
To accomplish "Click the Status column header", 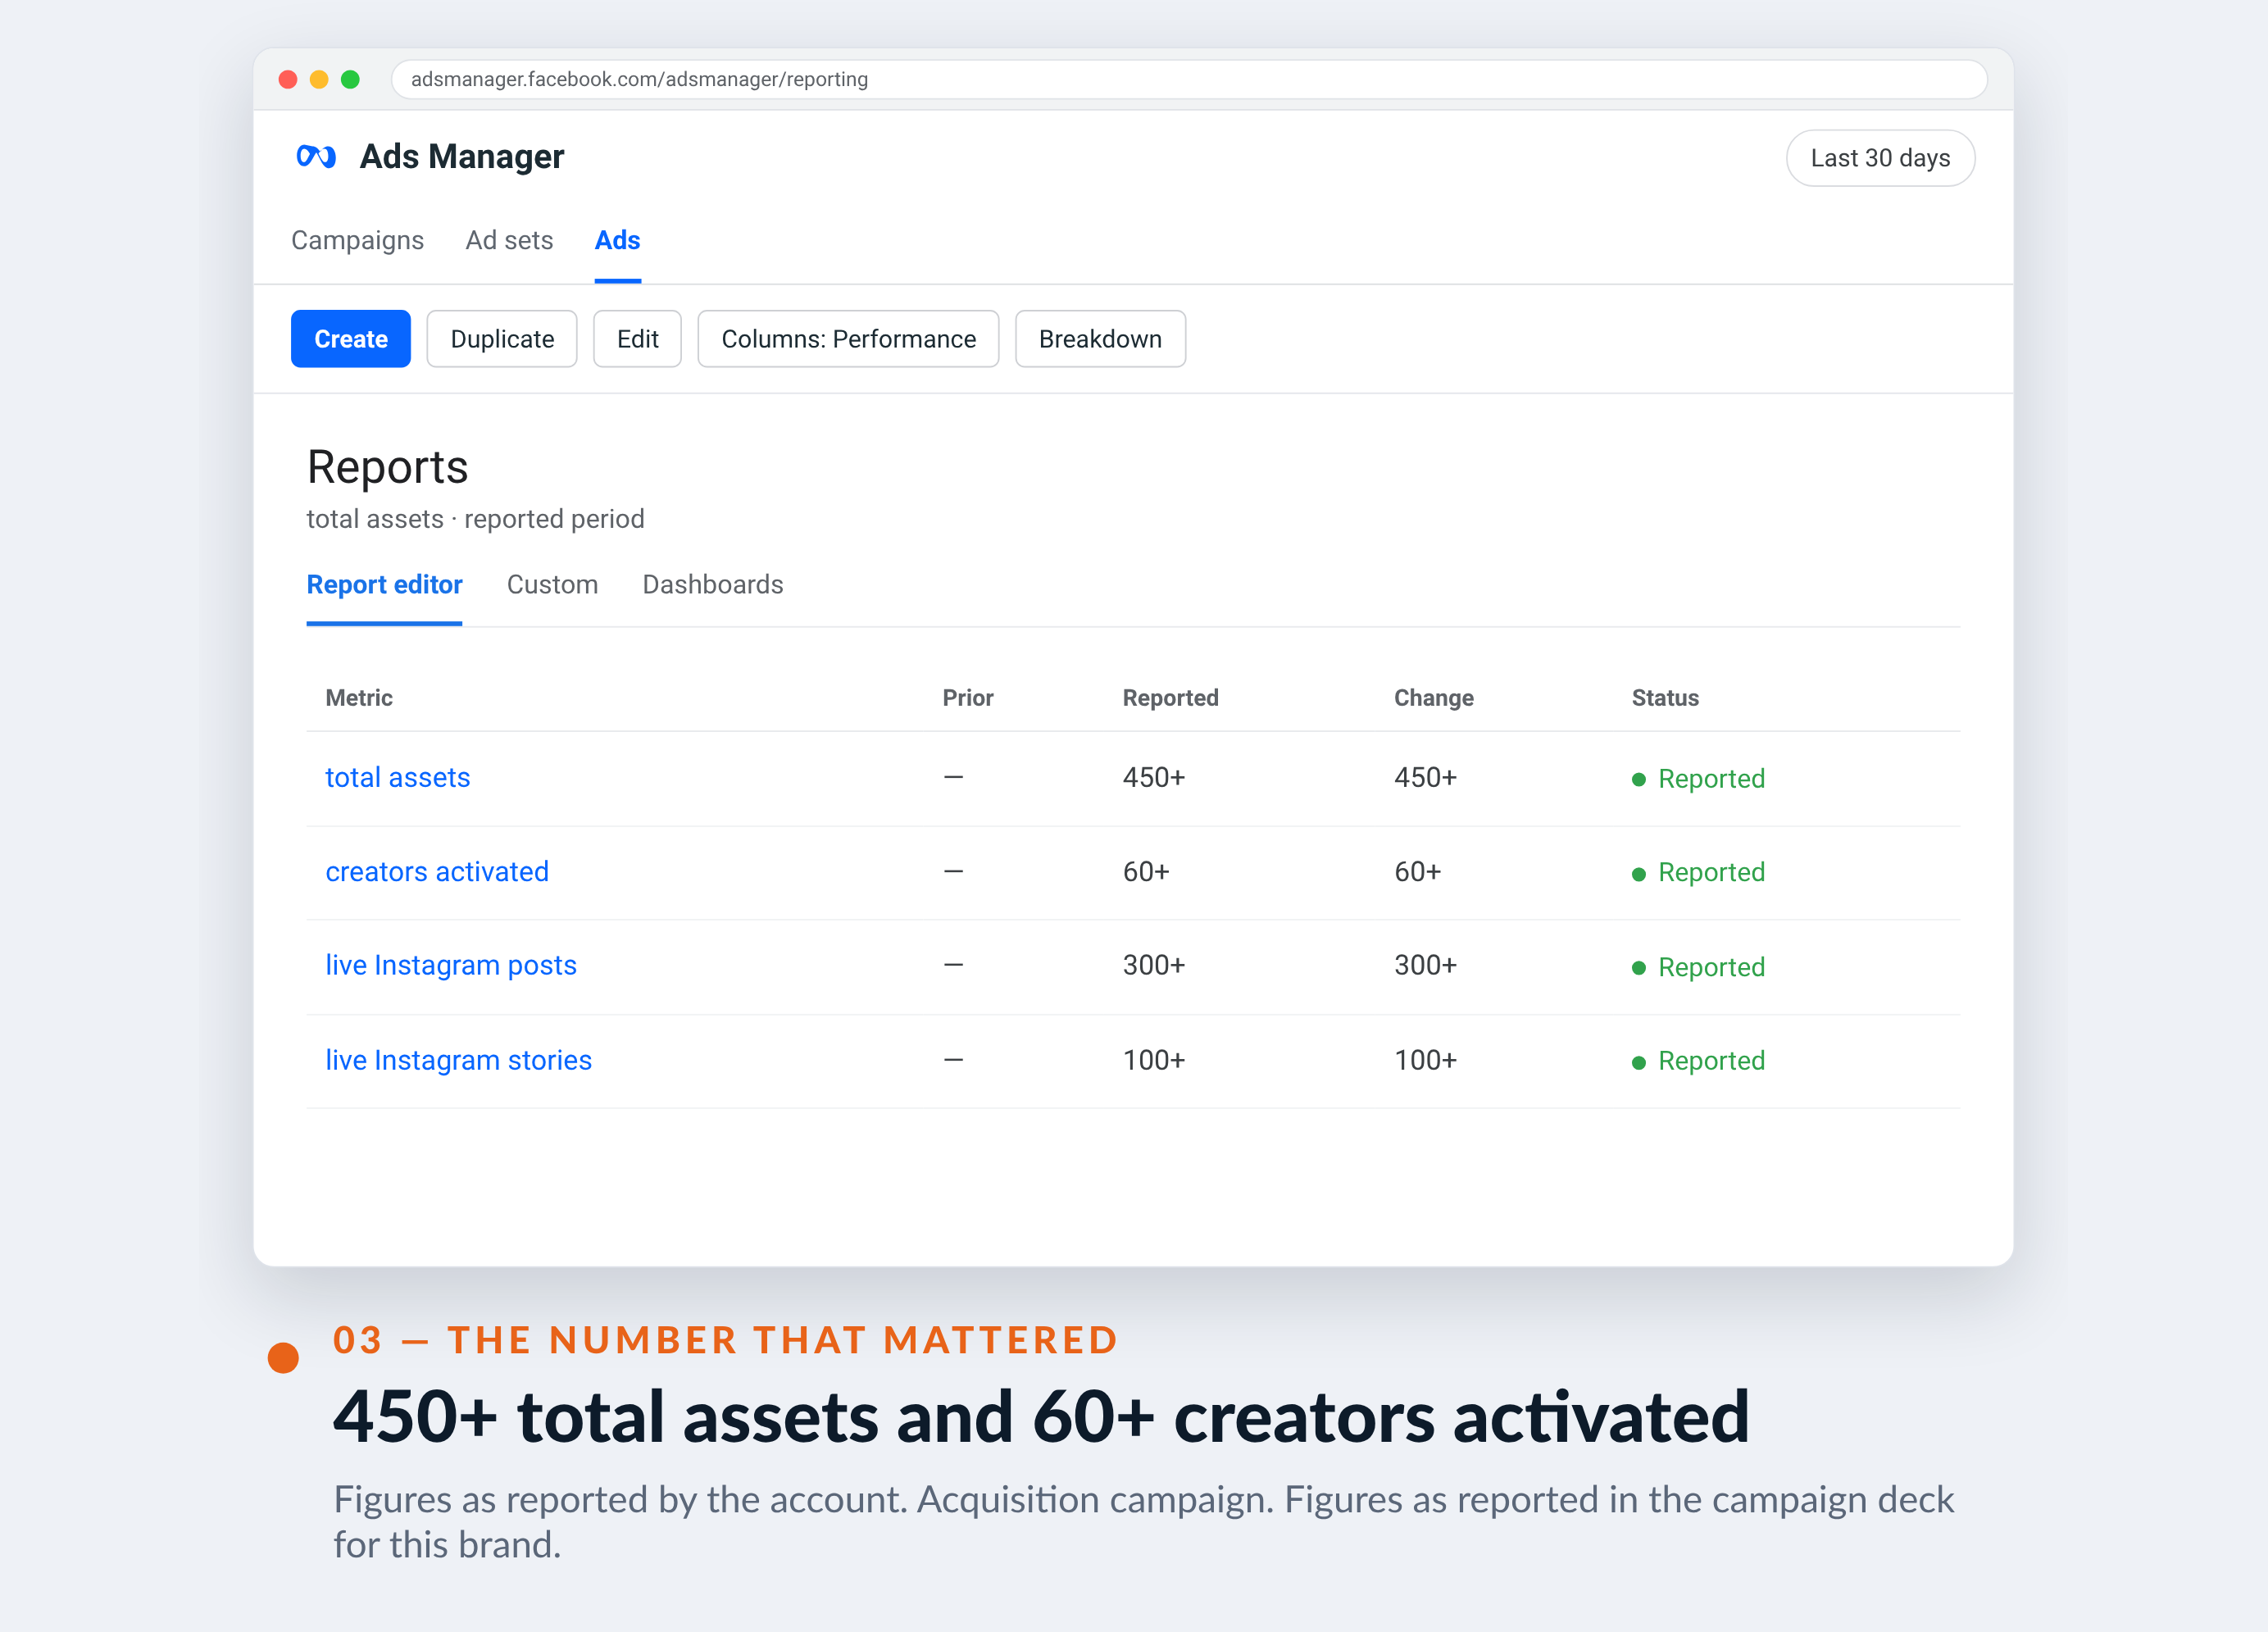I will point(1665,698).
